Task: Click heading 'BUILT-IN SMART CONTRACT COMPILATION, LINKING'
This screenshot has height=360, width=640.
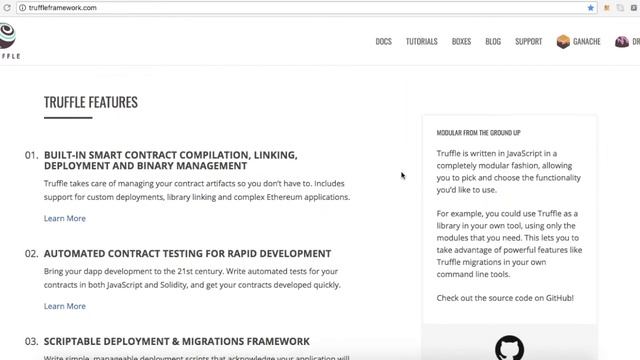Action: [x=171, y=160]
